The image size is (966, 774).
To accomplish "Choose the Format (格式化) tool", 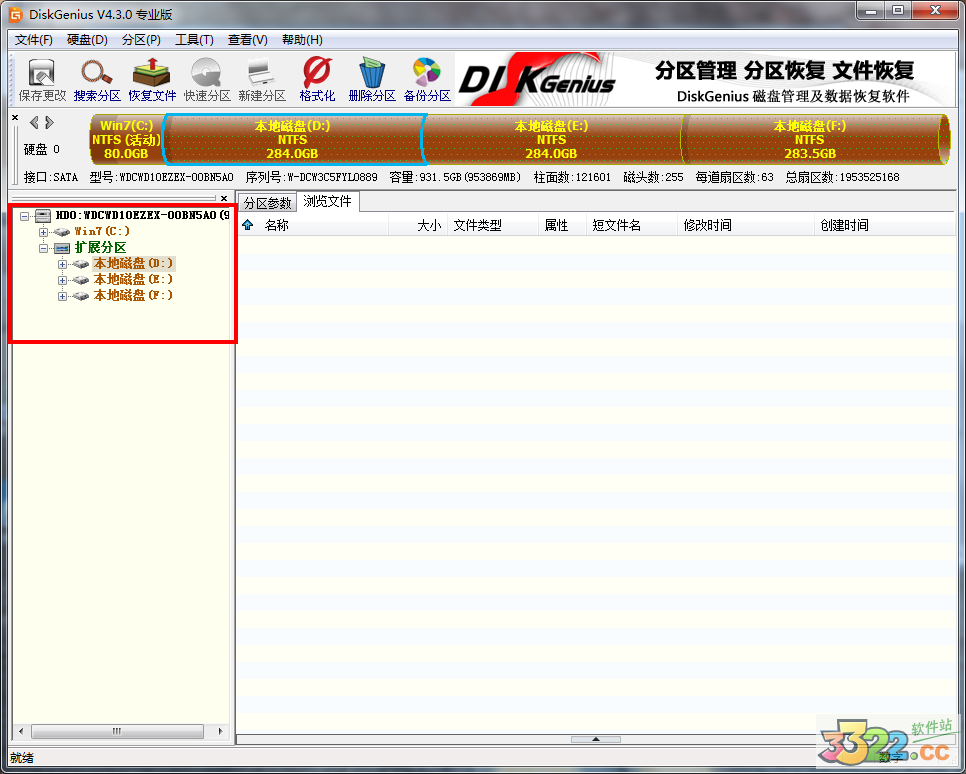I will click(x=317, y=80).
